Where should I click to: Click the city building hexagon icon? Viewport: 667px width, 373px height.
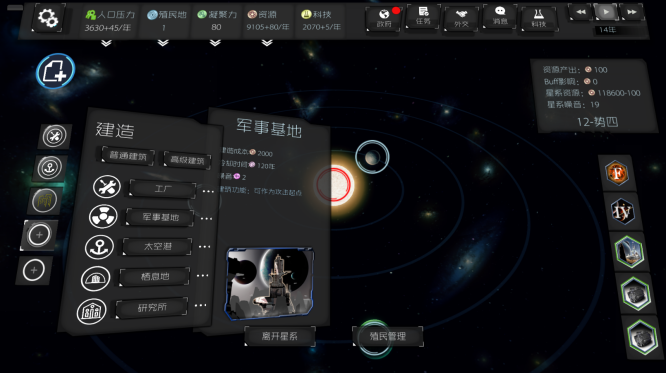(629, 251)
